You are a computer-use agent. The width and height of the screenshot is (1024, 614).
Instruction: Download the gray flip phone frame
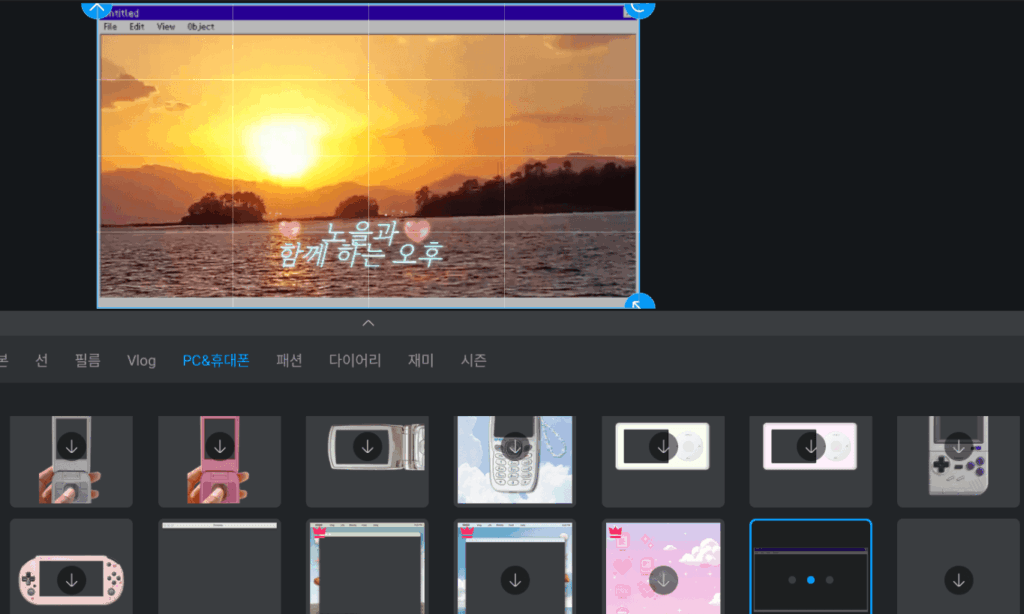[70, 446]
